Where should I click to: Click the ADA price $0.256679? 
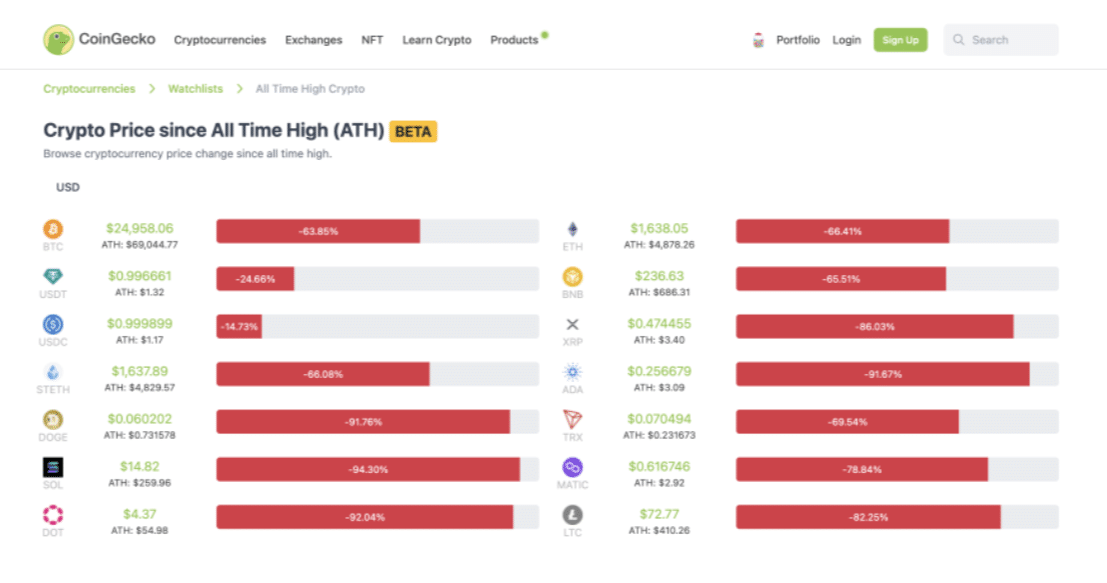659,371
